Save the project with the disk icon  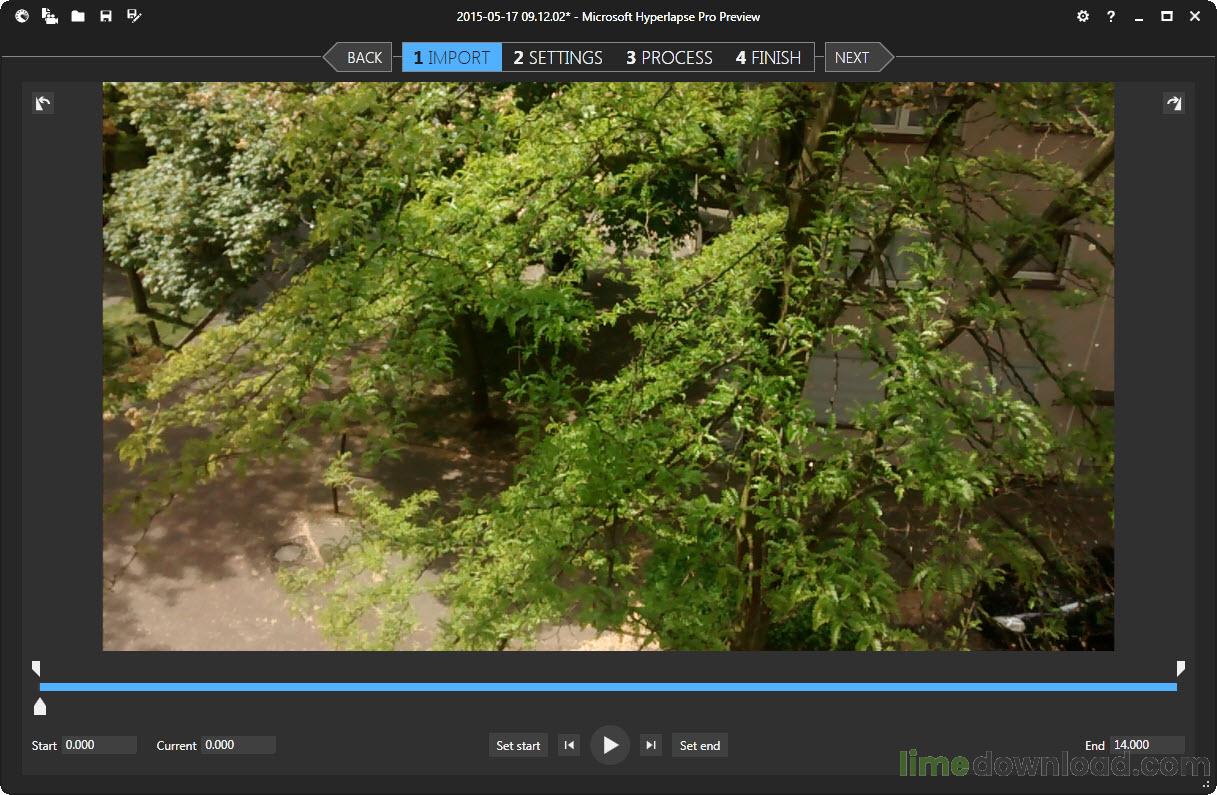point(105,16)
